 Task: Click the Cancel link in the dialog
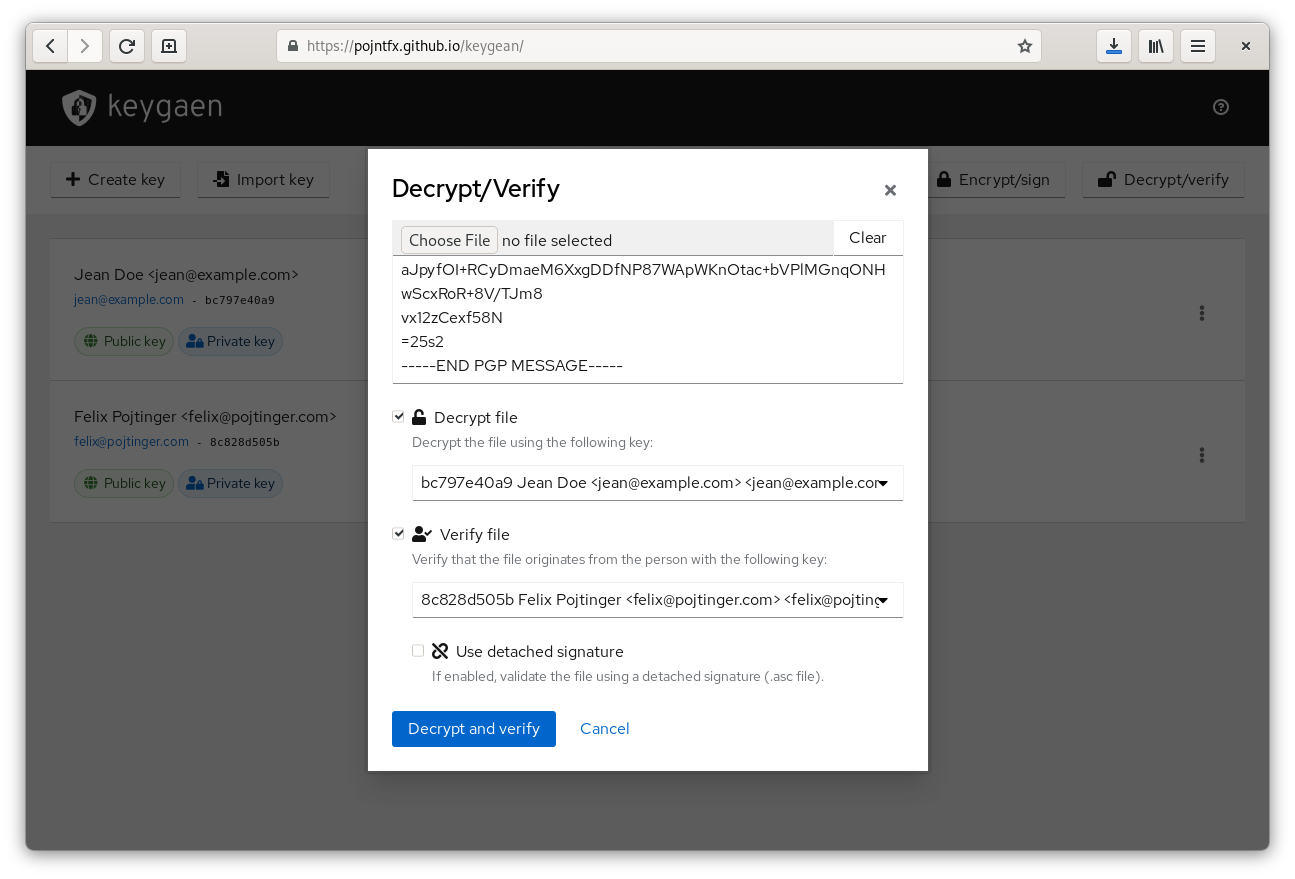[x=605, y=729]
